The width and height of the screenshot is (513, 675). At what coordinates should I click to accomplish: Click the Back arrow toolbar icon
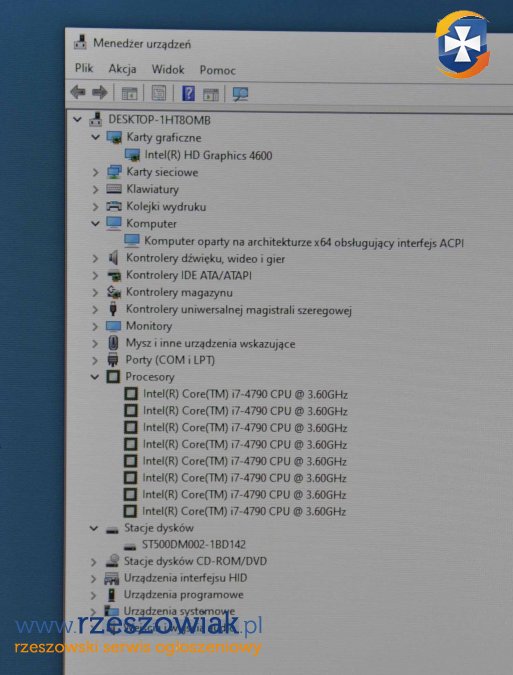[x=78, y=92]
